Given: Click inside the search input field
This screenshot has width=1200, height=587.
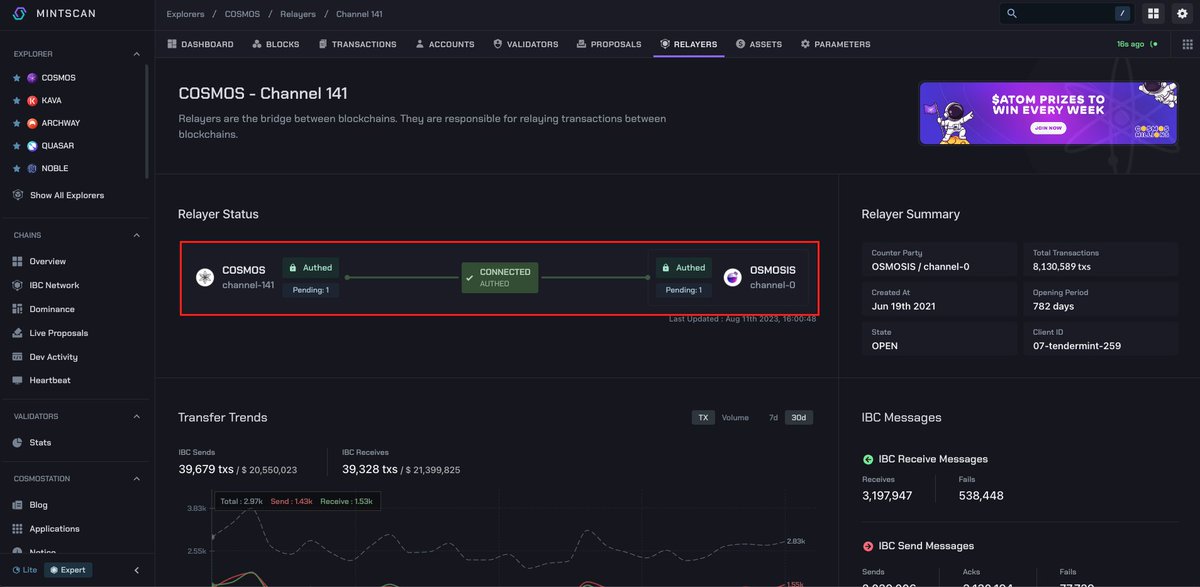Looking at the screenshot, I should [1065, 13].
